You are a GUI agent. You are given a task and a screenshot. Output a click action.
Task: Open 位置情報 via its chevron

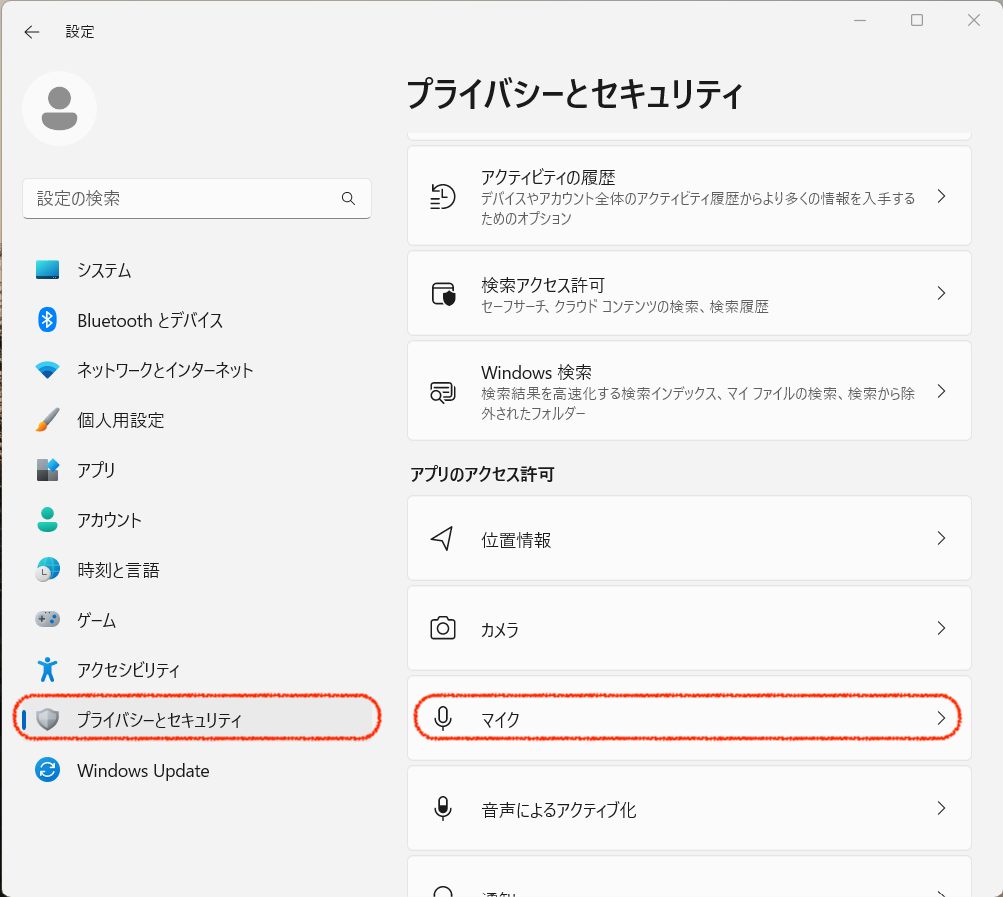pos(941,538)
